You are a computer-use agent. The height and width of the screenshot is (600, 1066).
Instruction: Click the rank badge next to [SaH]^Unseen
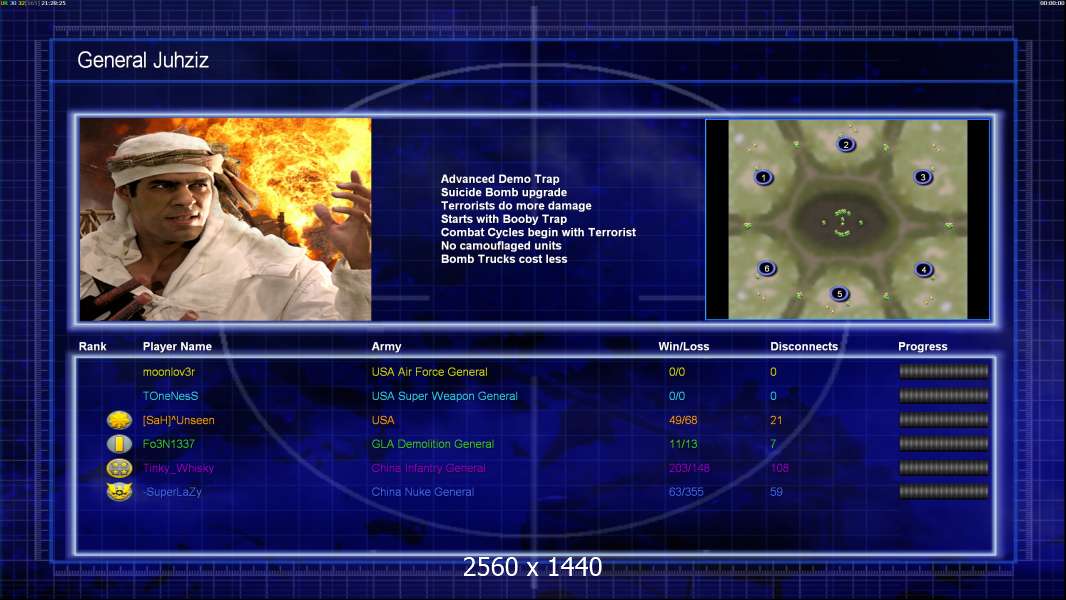coord(120,420)
